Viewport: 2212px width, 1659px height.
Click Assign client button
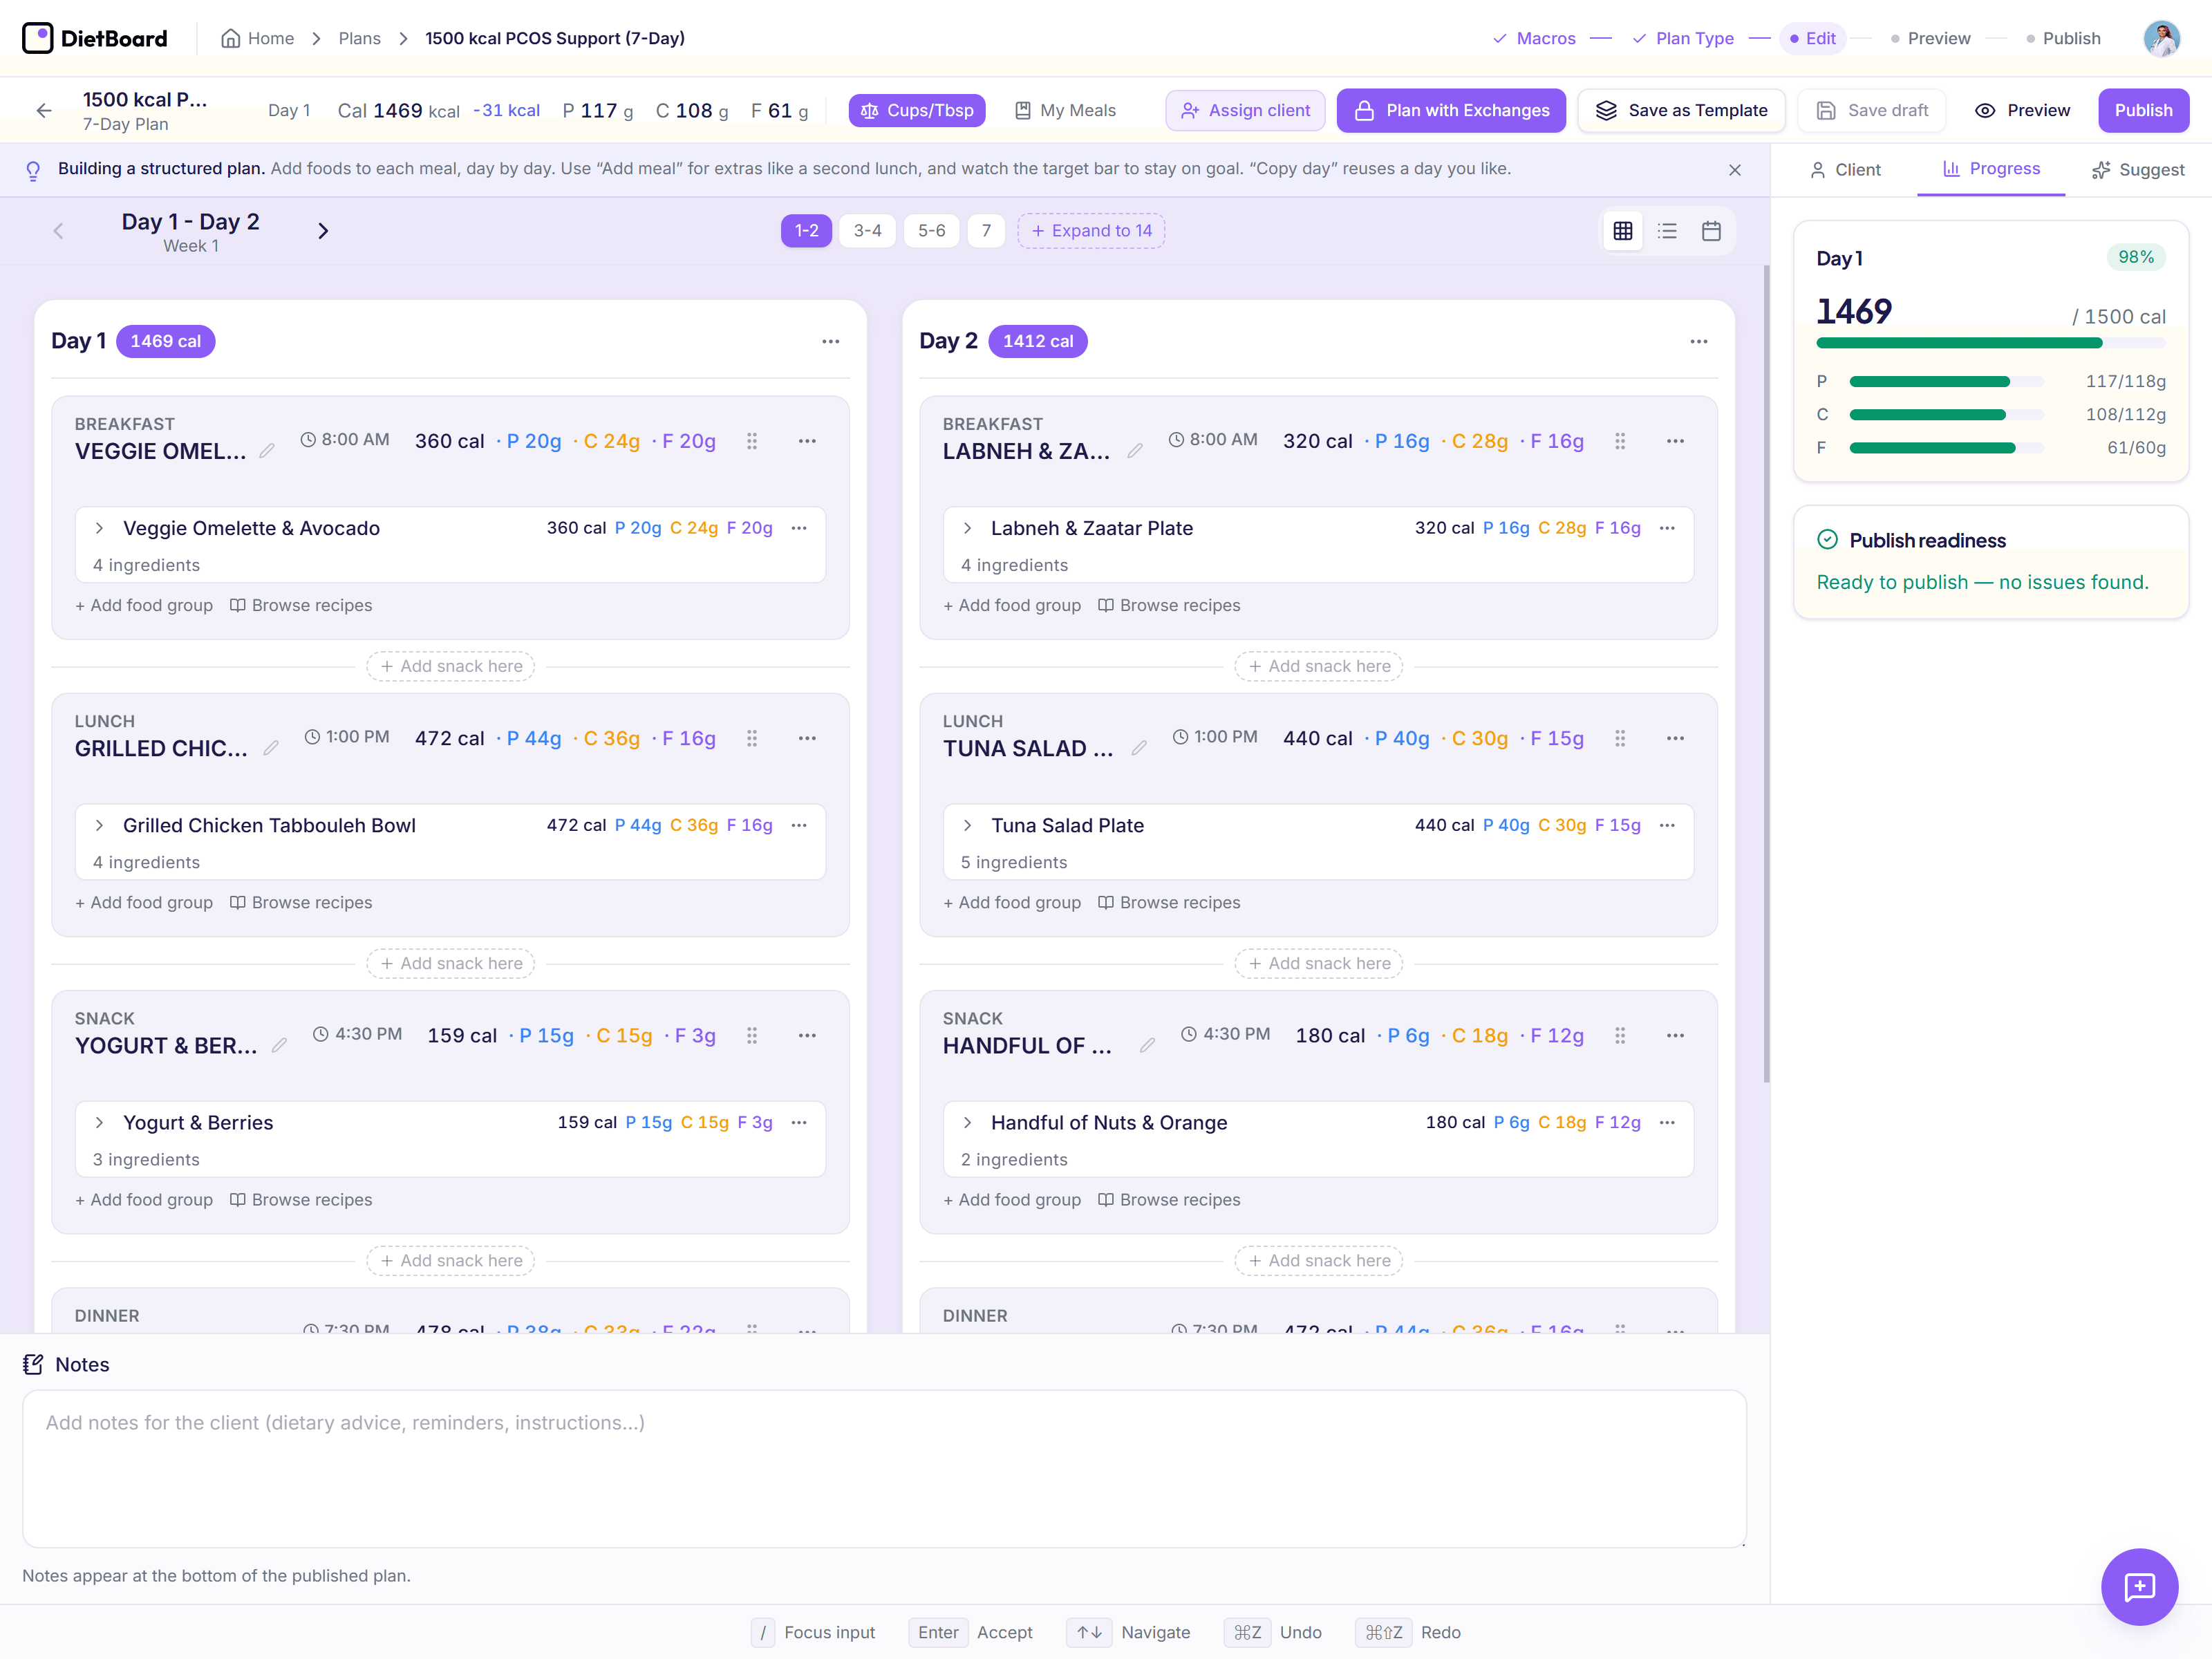point(1245,111)
